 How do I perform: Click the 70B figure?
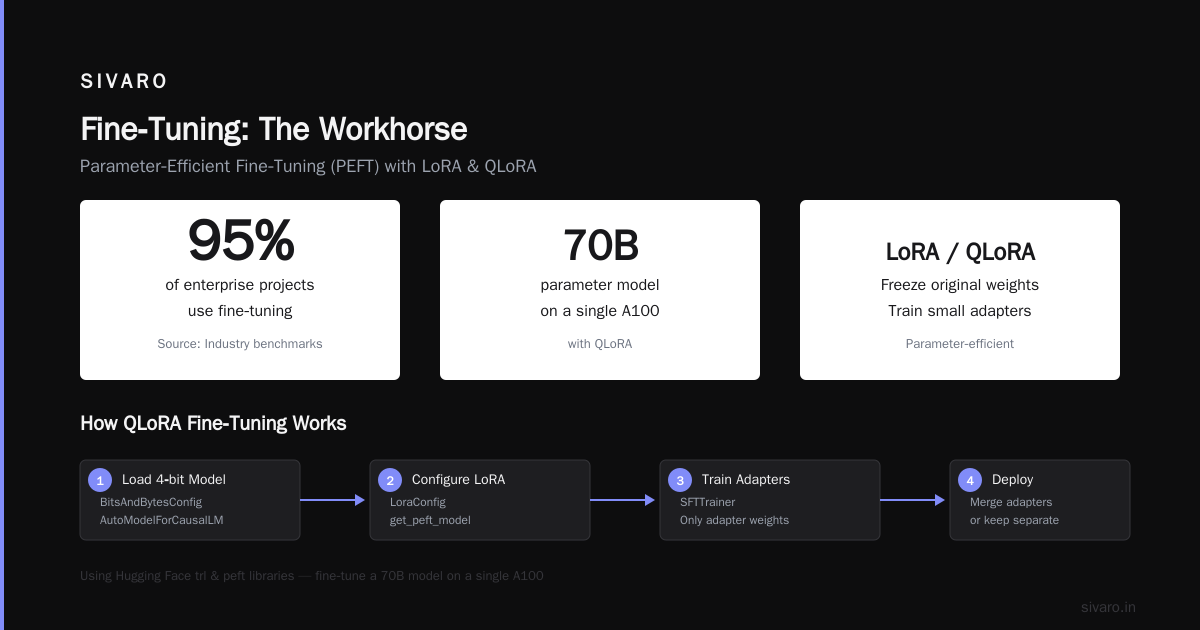click(600, 244)
